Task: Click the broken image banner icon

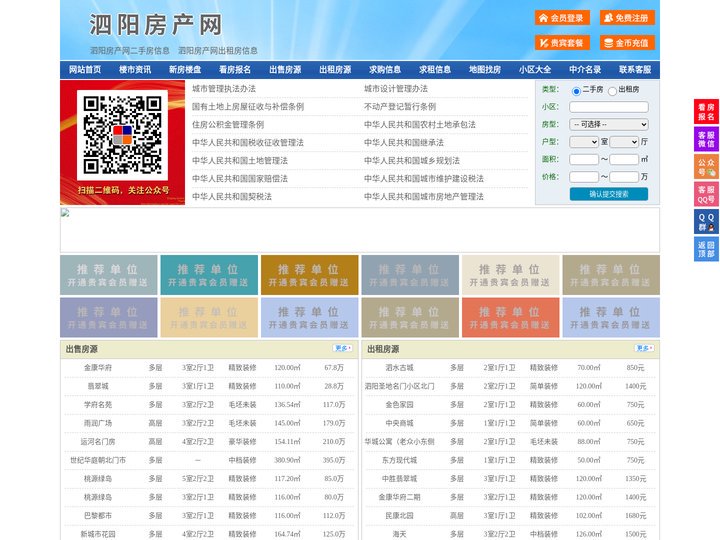Action: [65, 213]
